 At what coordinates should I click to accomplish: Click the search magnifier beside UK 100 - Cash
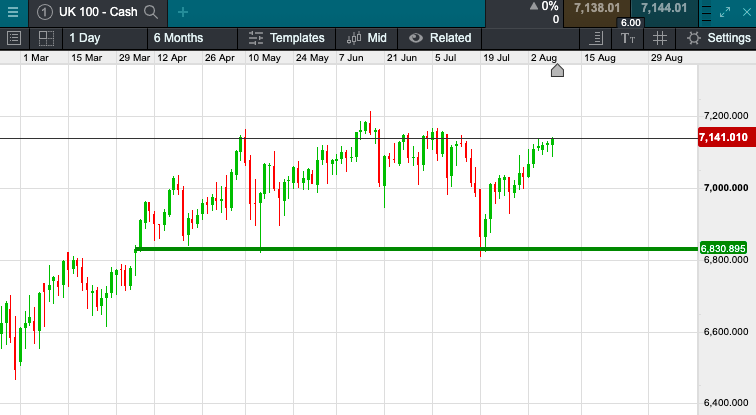click(151, 12)
